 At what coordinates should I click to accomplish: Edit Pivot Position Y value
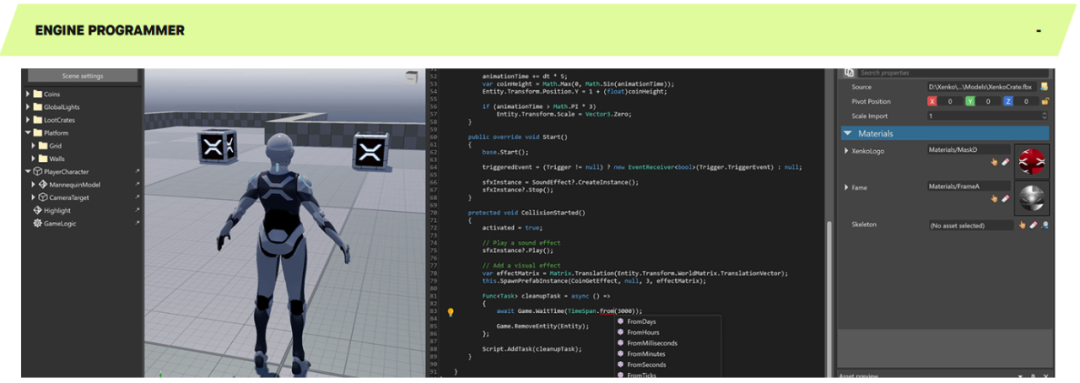point(988,101)
